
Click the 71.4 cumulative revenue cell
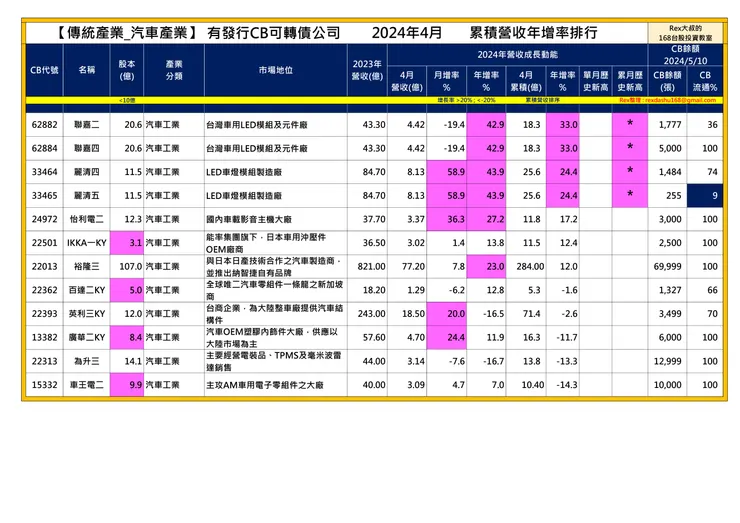coord(526,313)
